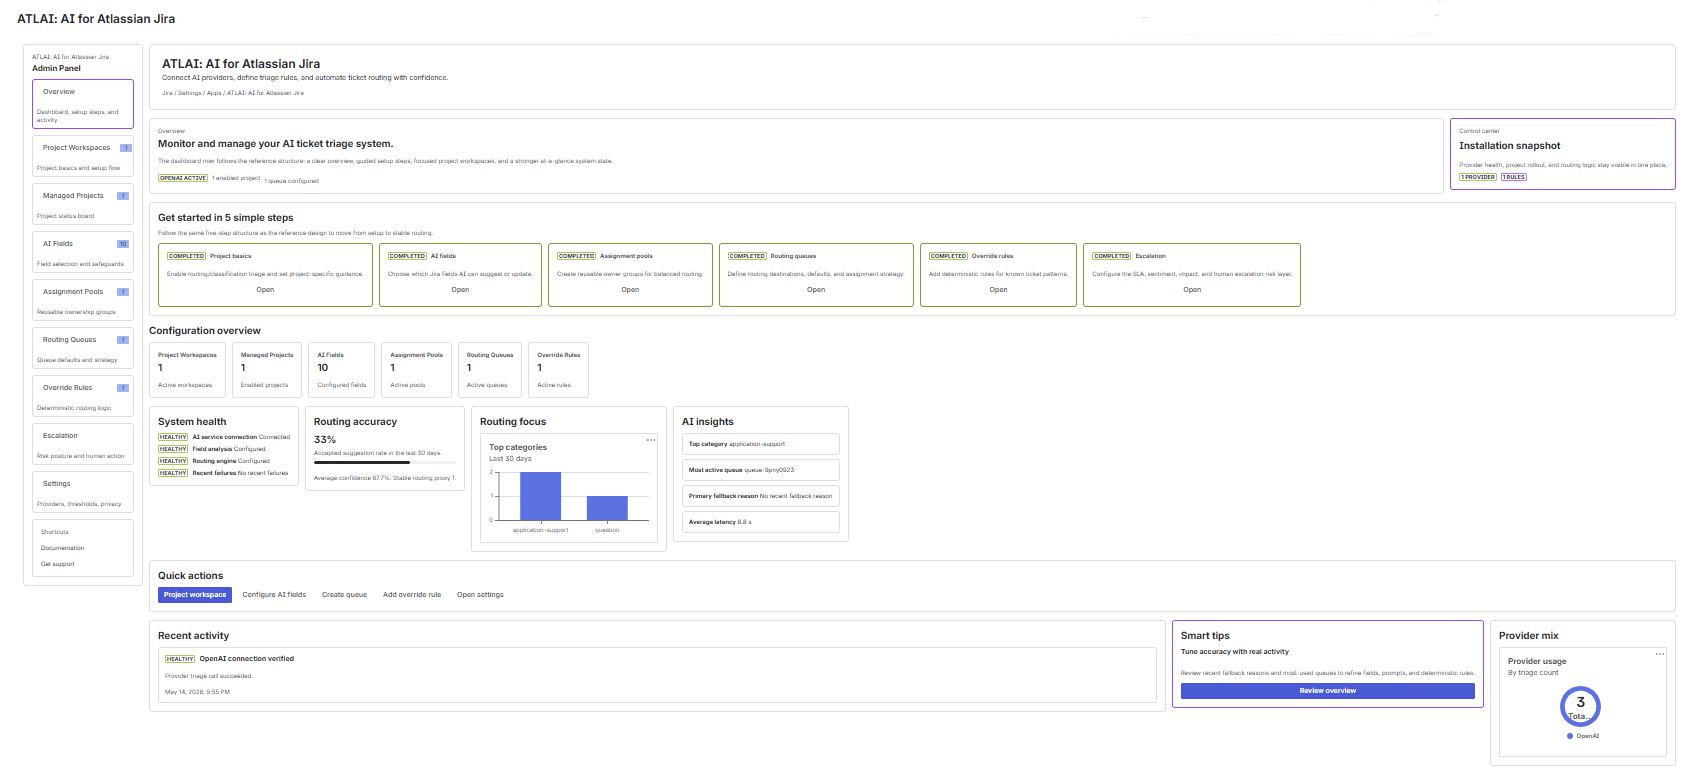Open Override Rules sidebar section
1682x781 pixels.
click(83, 396)
